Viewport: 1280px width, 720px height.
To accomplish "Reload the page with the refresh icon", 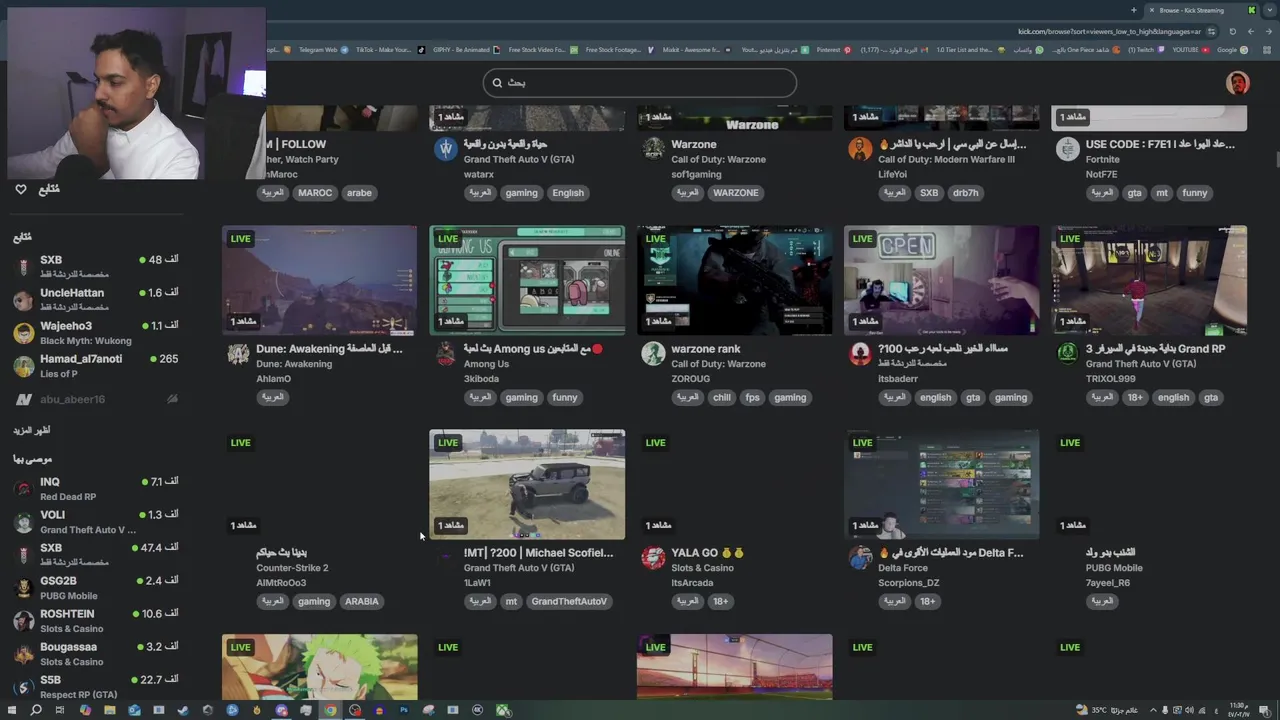I will point(1232,31).
